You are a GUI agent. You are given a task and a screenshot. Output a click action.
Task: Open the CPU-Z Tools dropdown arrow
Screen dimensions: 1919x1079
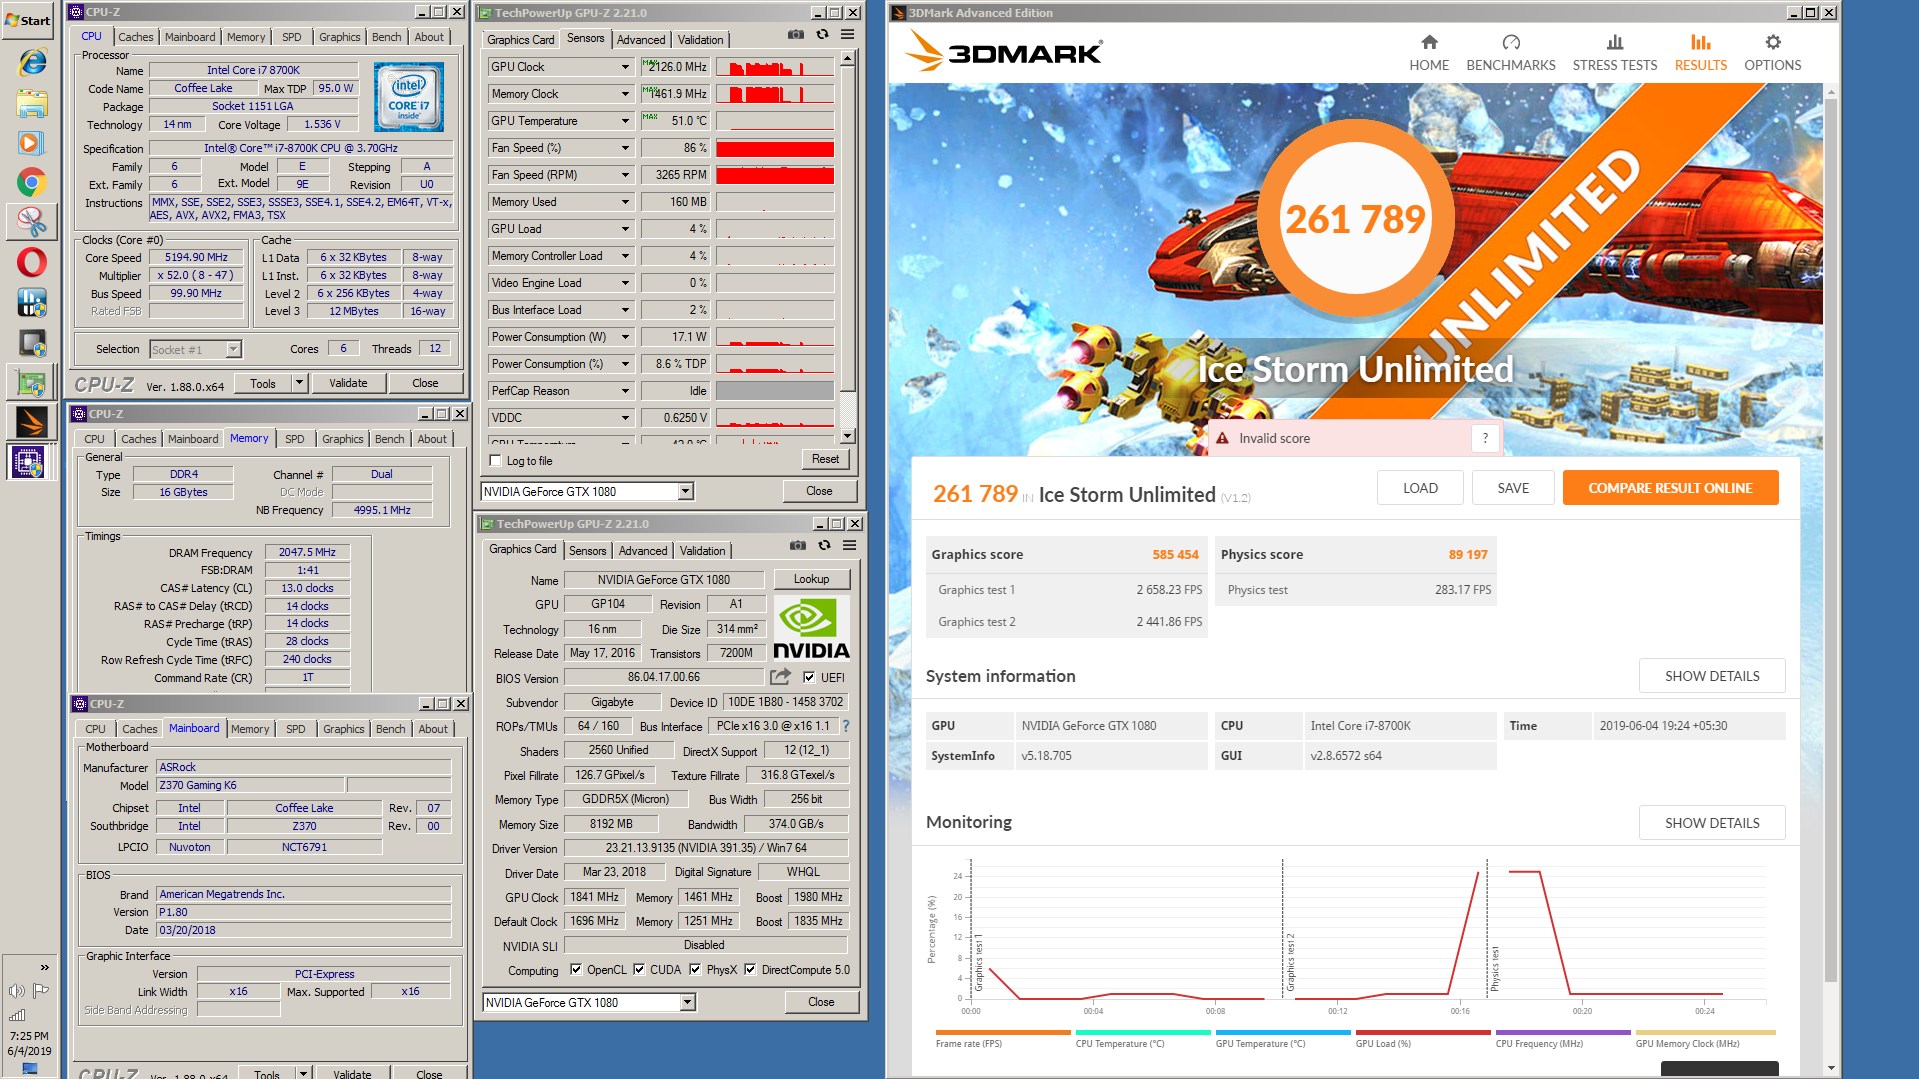(x=299, y=383)
